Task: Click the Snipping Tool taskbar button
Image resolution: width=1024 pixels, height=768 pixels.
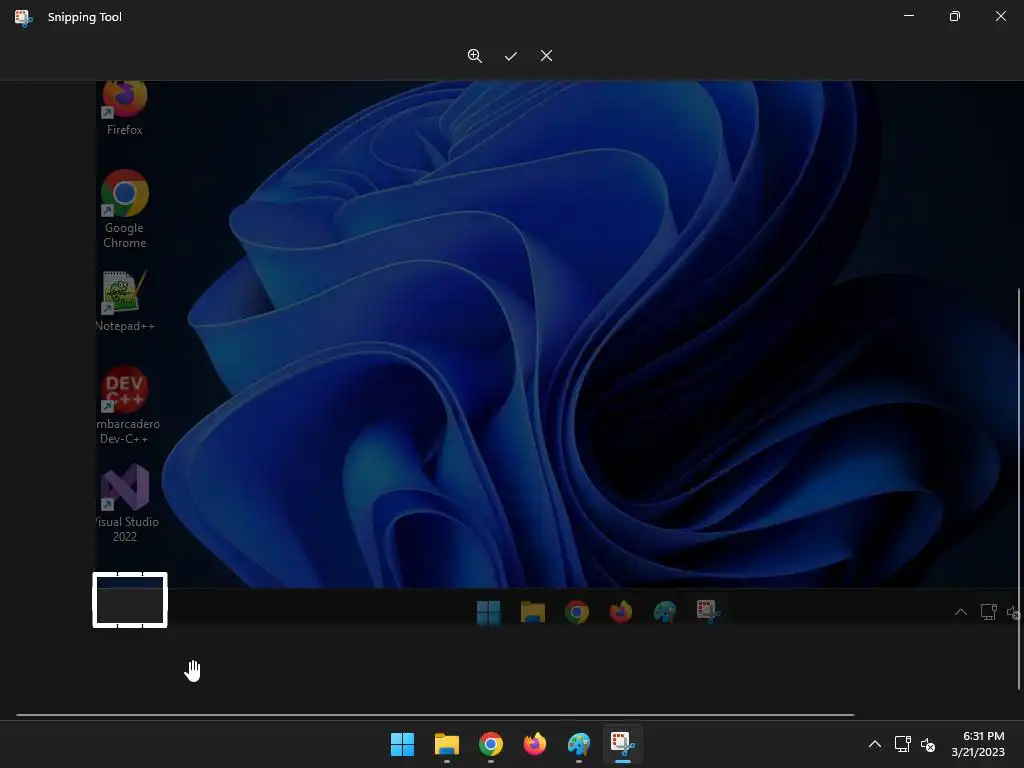Action: 622,744
